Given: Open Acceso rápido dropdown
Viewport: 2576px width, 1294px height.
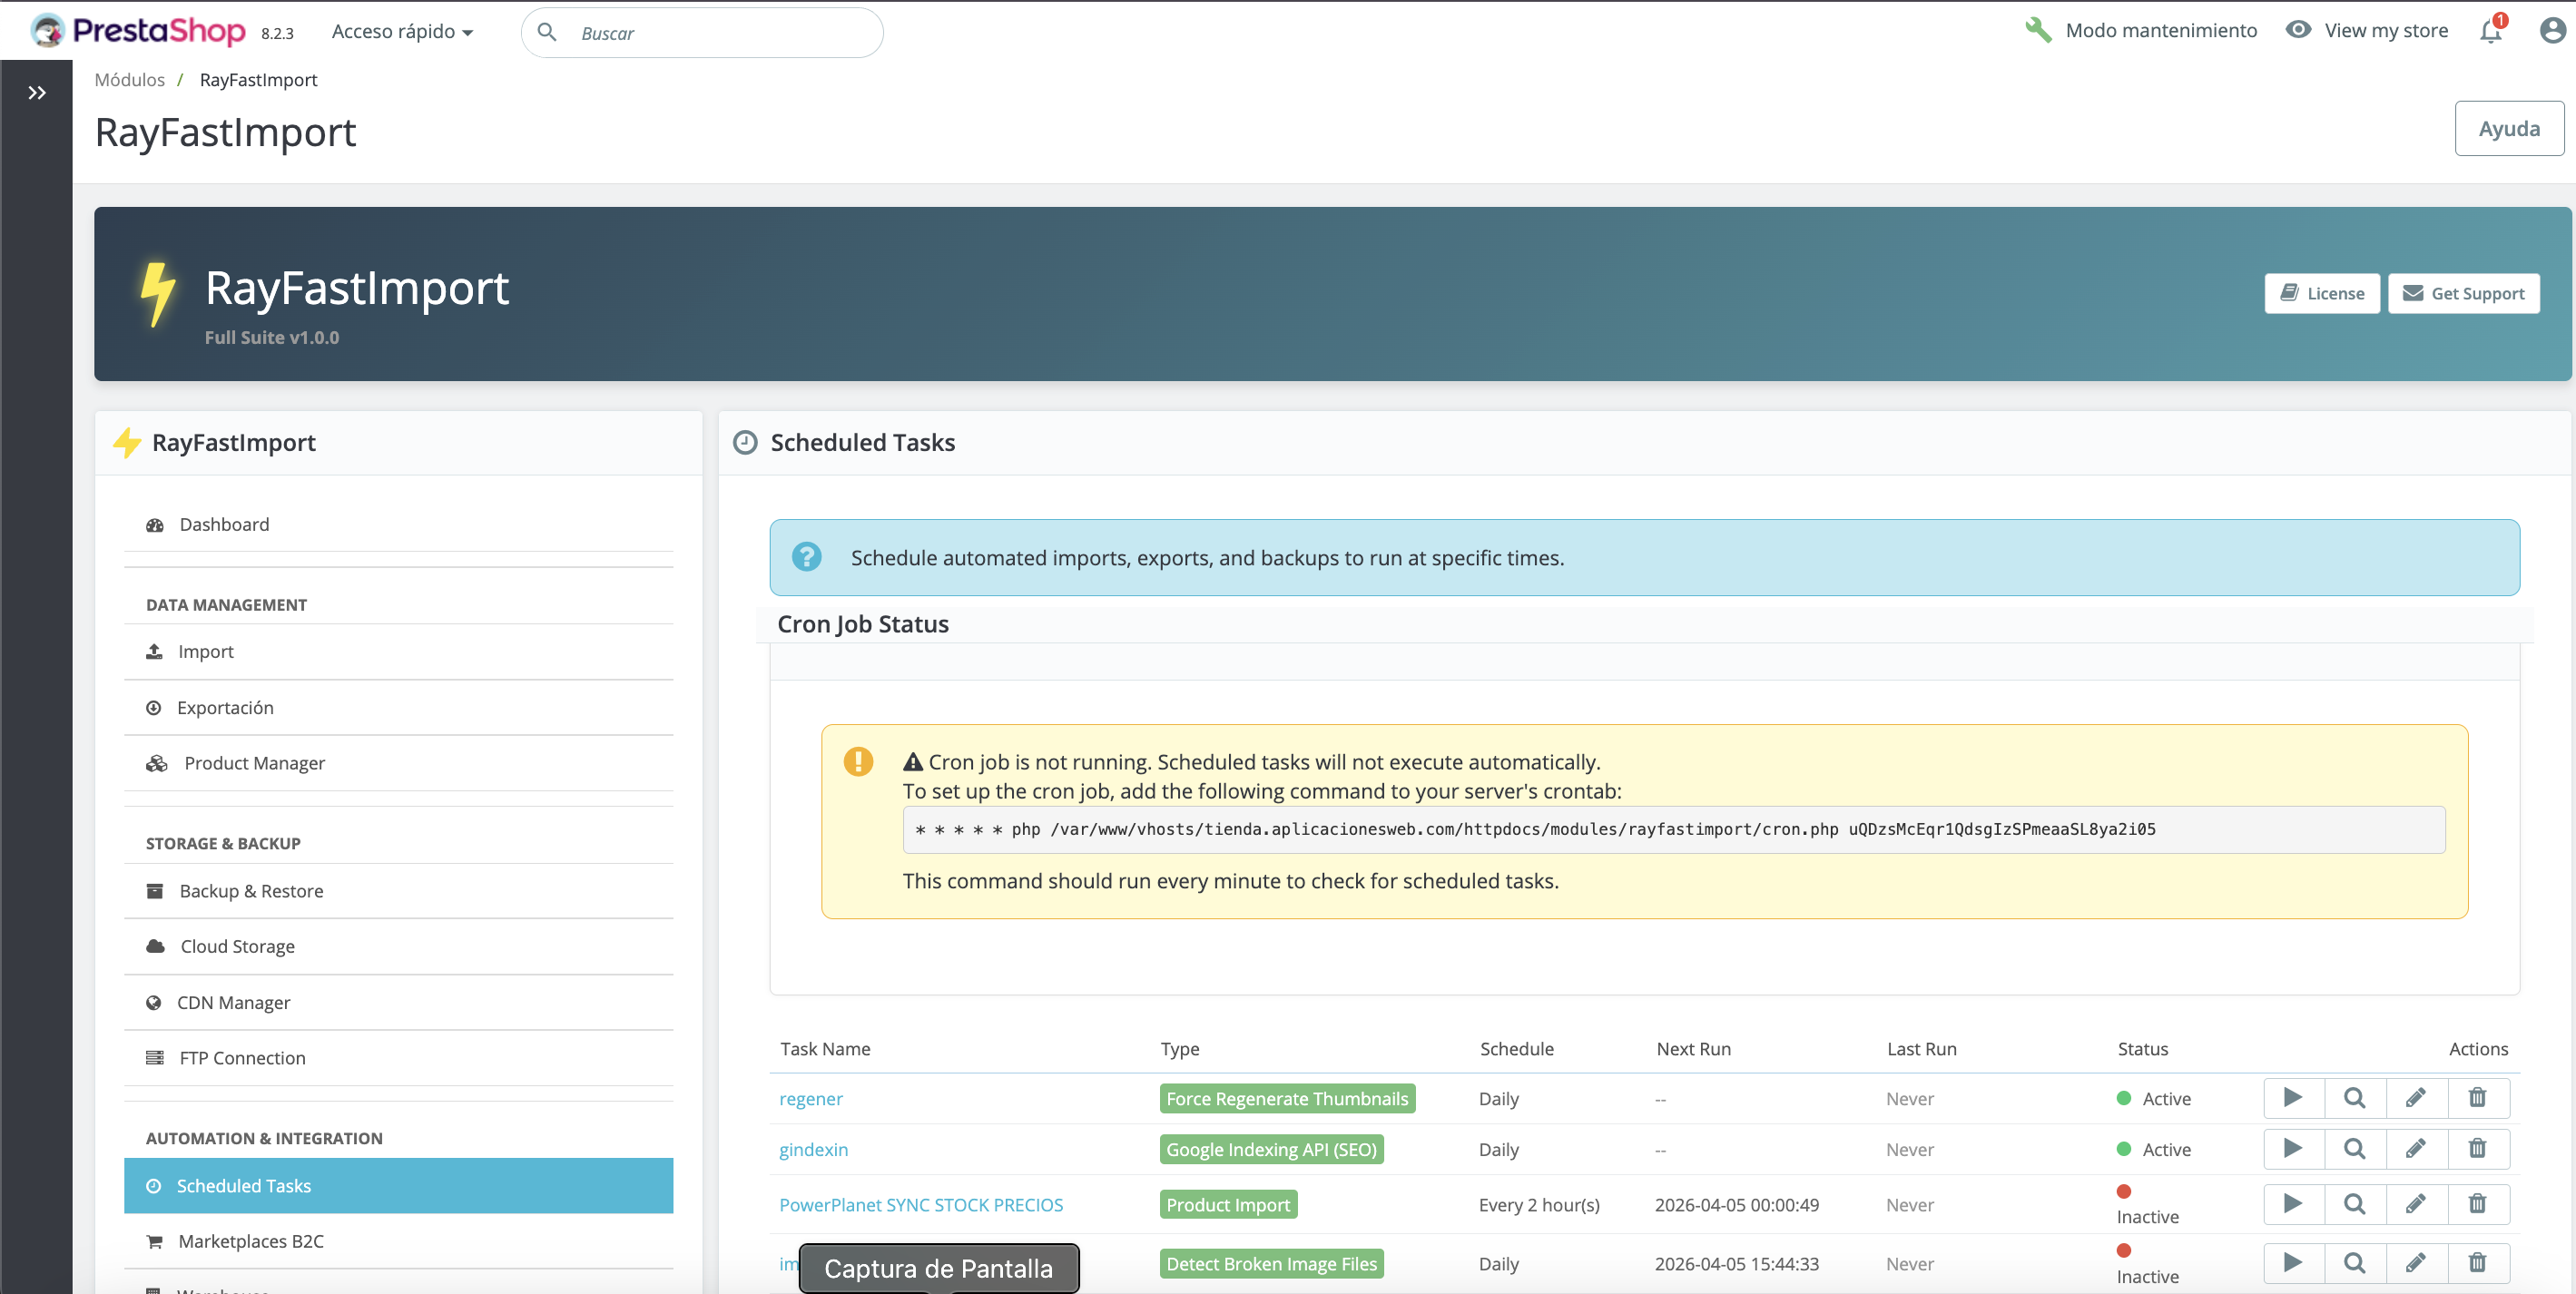Looking at the screenshot, I should coord(402,32).
